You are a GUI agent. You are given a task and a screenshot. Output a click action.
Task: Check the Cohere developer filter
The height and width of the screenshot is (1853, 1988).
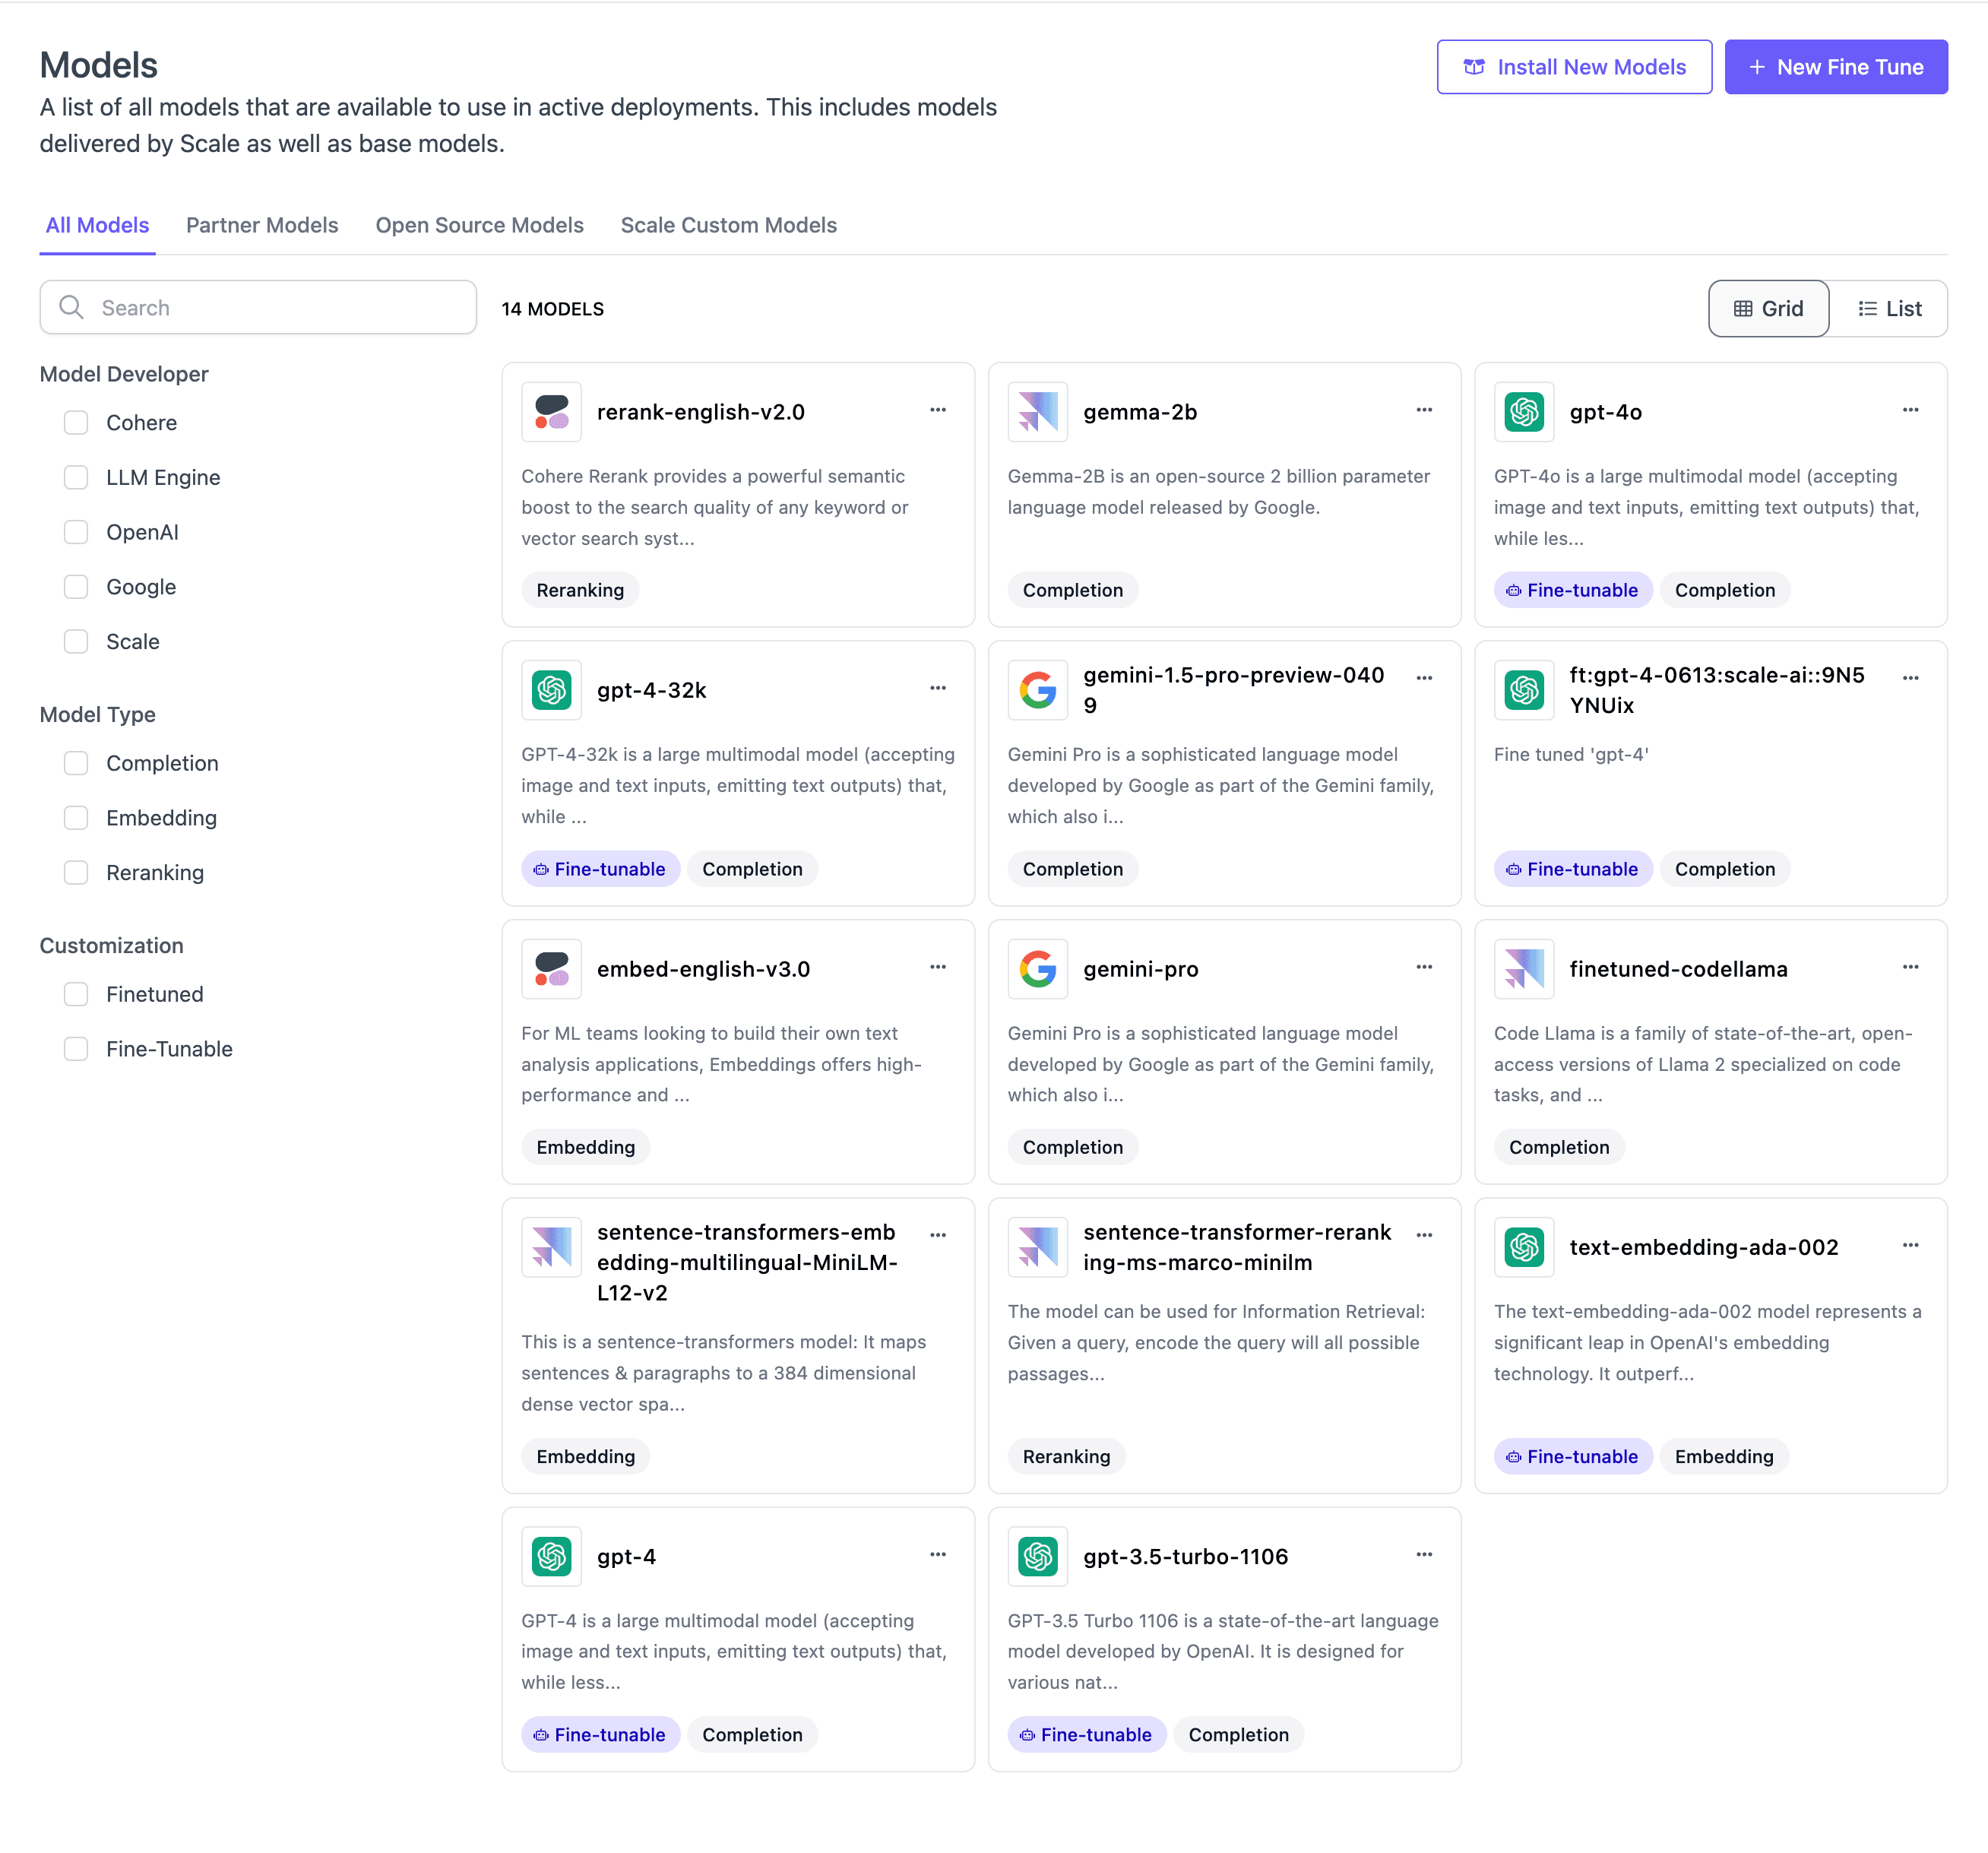76,423
